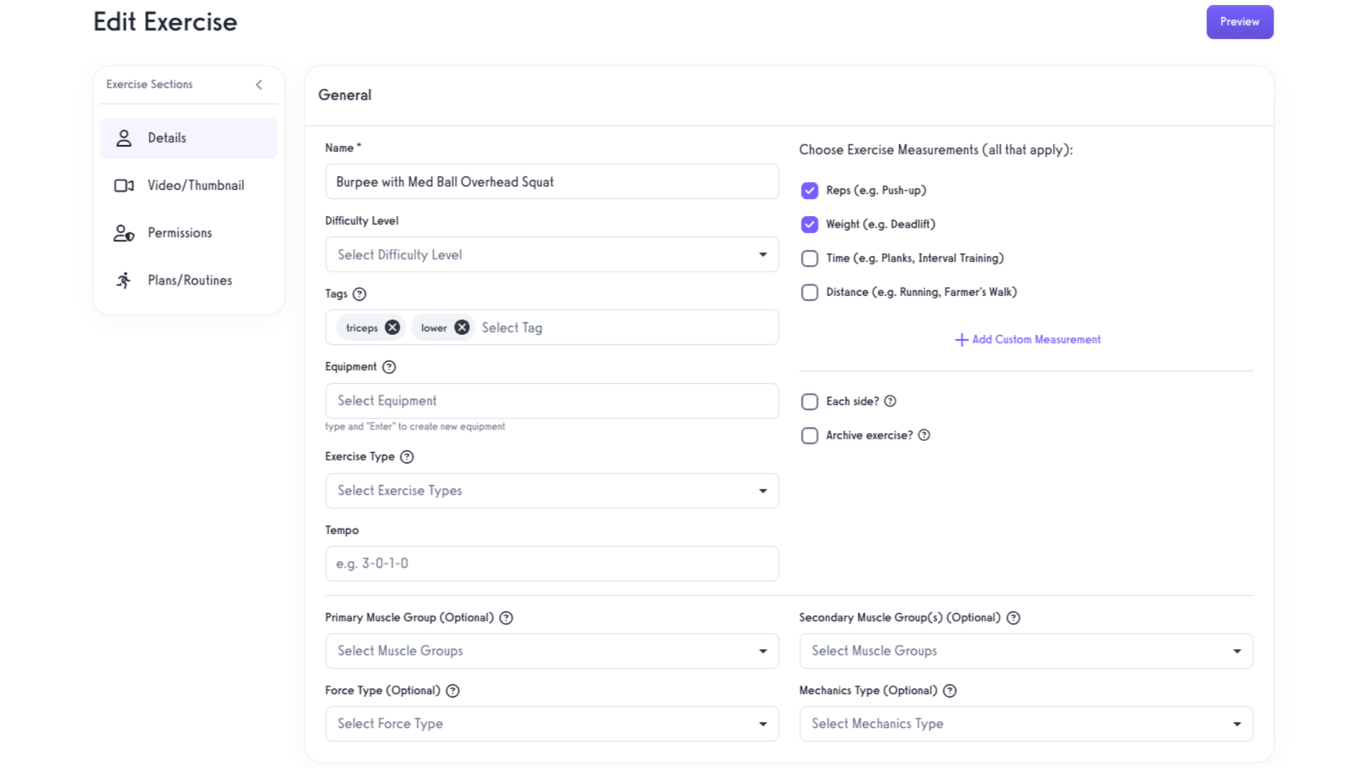Screen dimensions: 1366x768
Task: Expand the Select Force Type dropdown
Action: [x=552, y=724]
